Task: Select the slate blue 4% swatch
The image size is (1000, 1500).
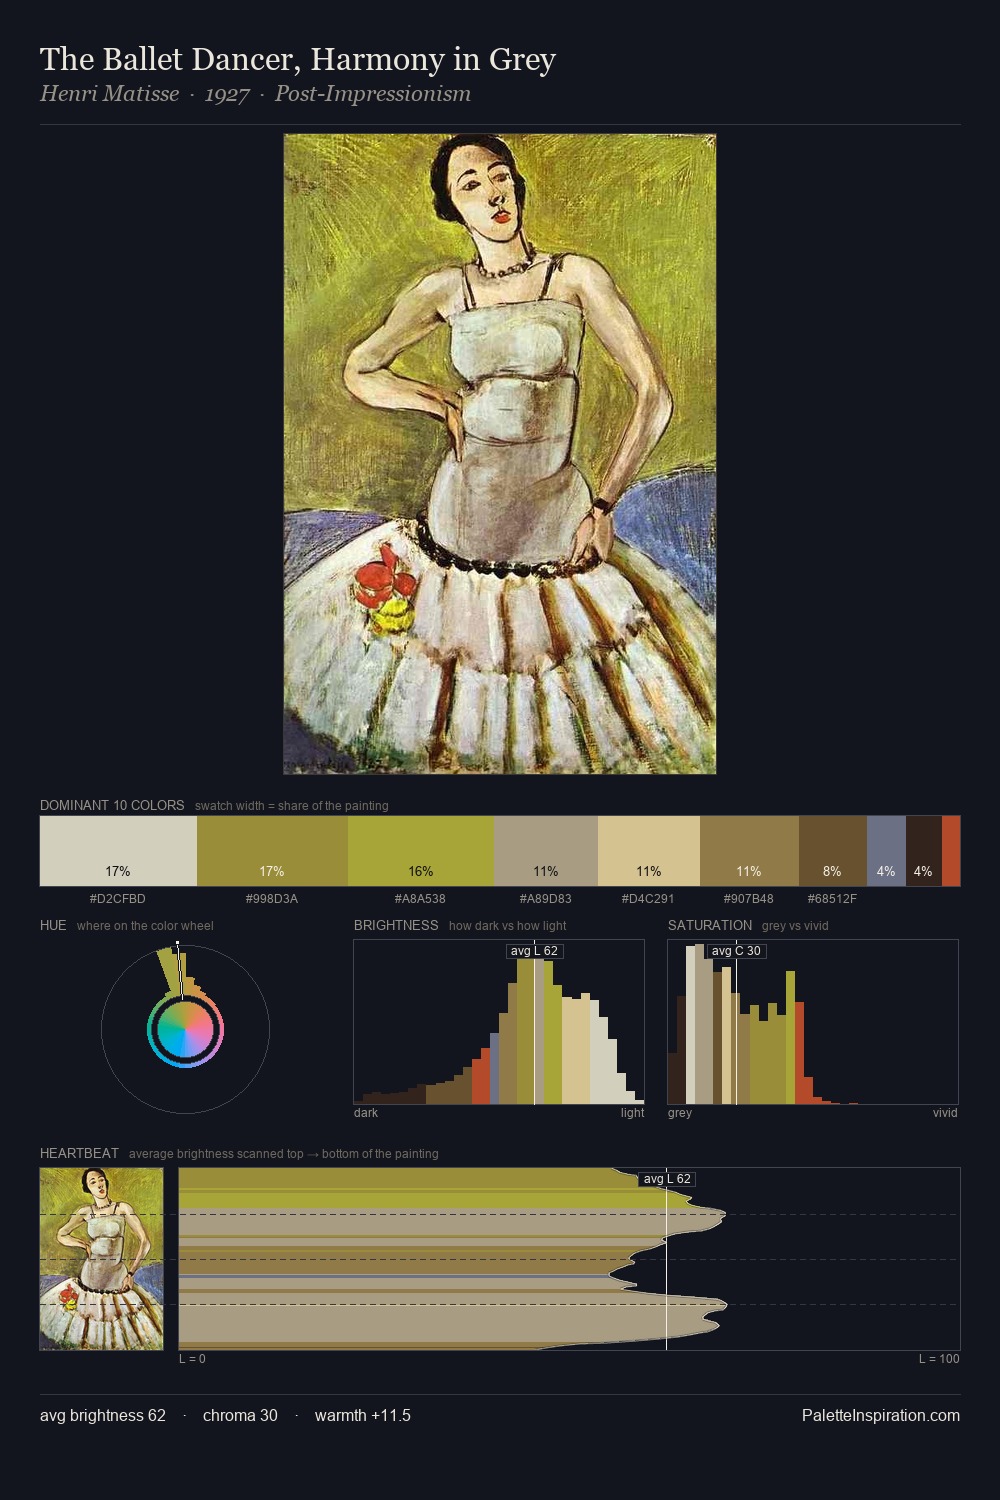Action: [886, 851]
